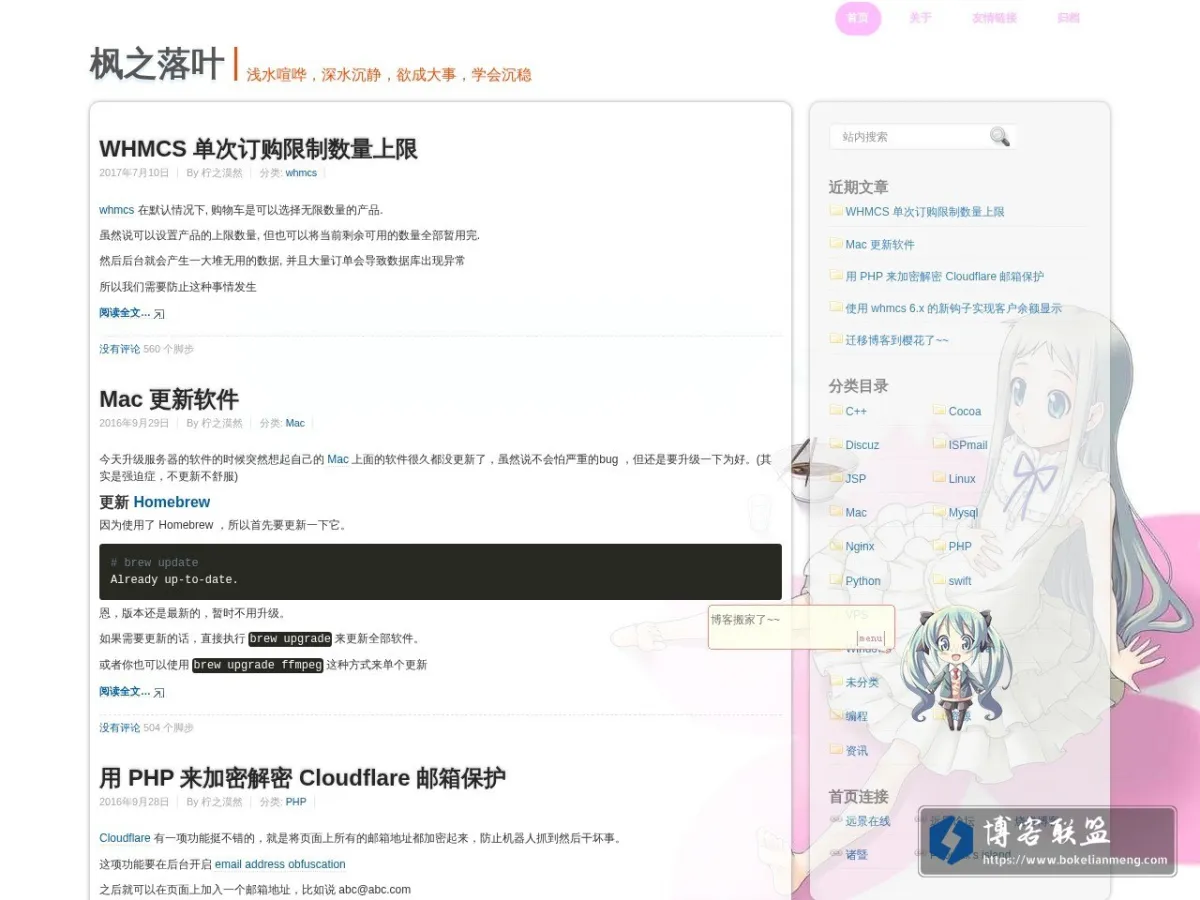Click 阅读全文 link under Mac post
Image resolution: width=1200 pixels, height=900 pixels.
click(124, 691)
